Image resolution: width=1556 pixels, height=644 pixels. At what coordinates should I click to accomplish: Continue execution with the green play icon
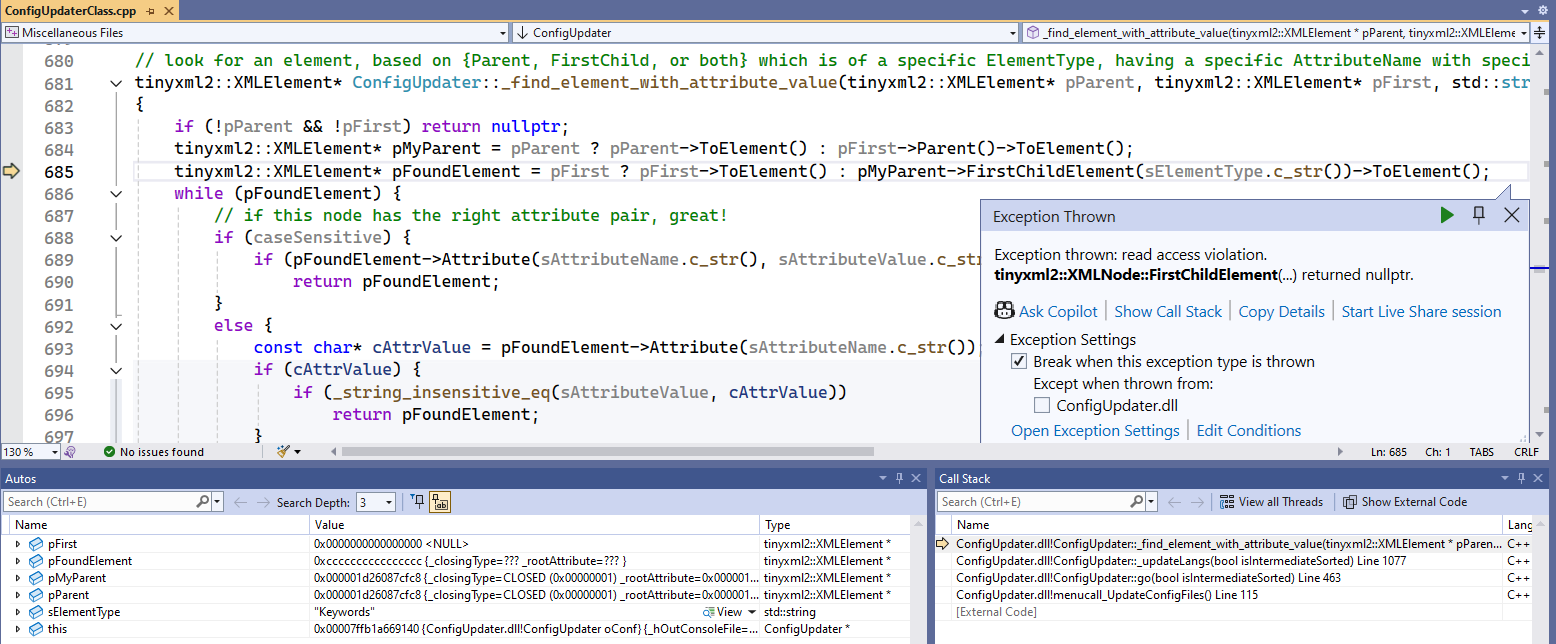pyautogui.click(x=1447, y=215)
